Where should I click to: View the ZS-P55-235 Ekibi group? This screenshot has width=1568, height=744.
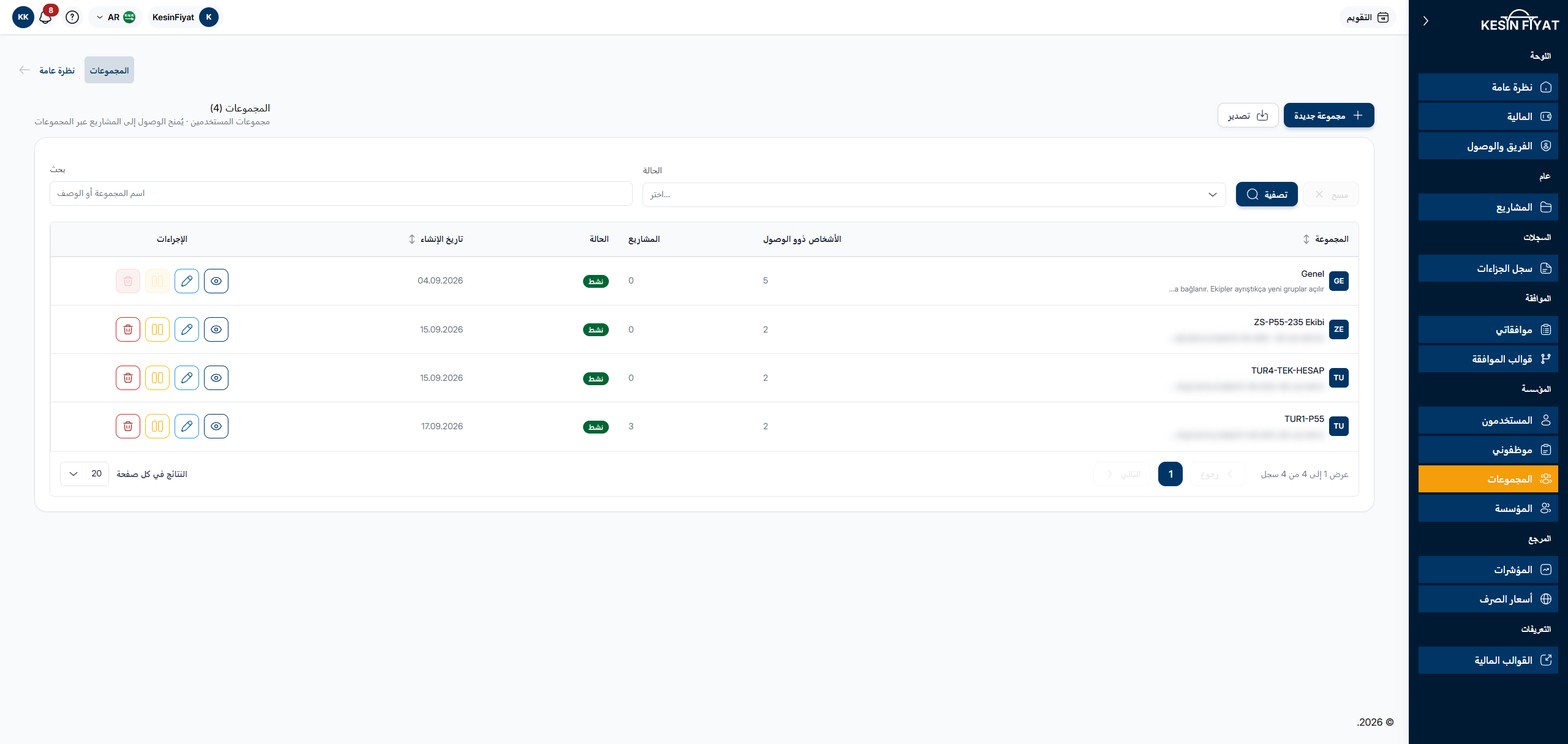[216, 330]
